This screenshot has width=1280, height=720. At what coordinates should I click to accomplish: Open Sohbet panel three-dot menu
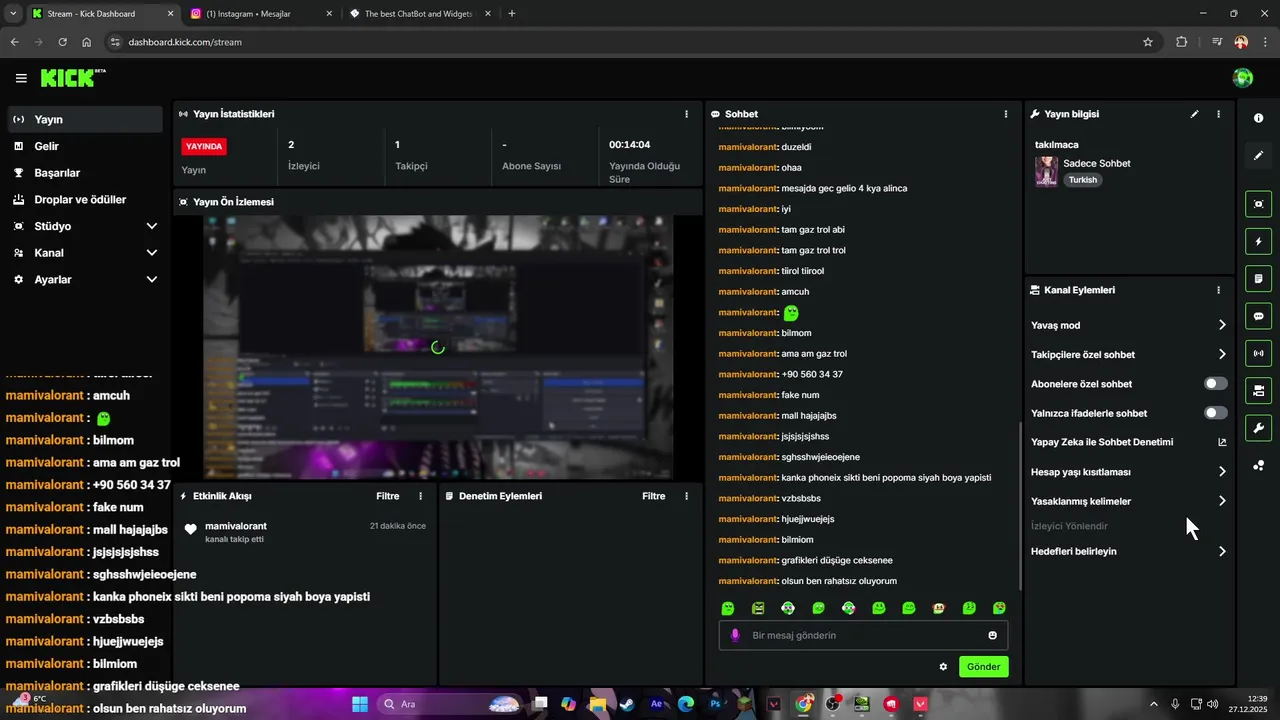[1006, 114]
